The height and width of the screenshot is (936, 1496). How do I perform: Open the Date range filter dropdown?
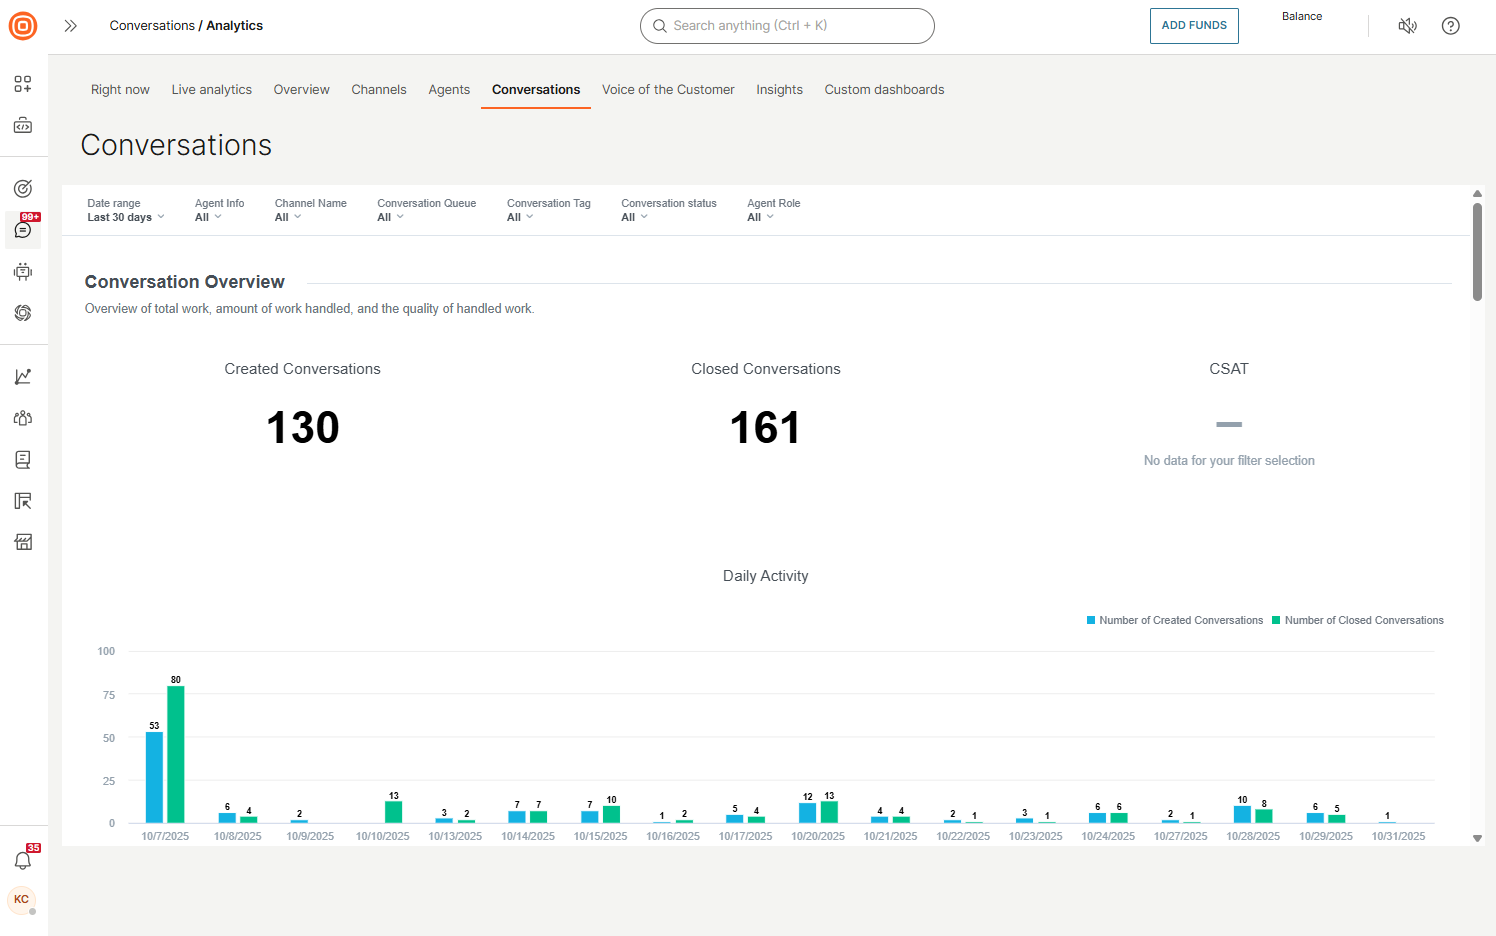pos(125,216)
